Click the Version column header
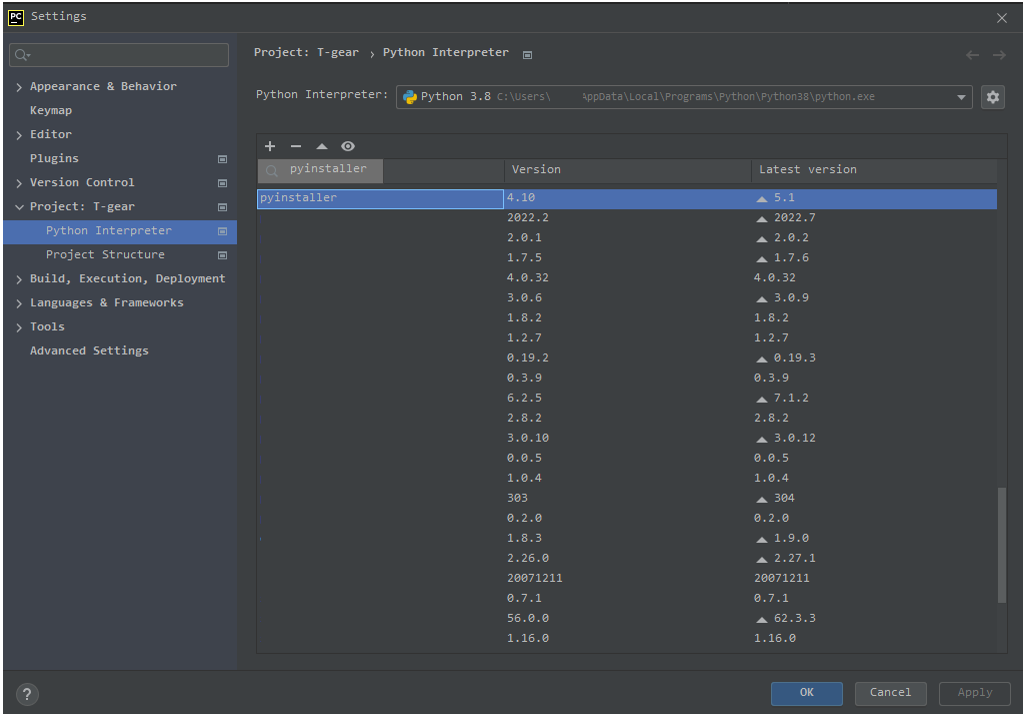The height and width of the screenshot is (715, 1025). [628, 170]
